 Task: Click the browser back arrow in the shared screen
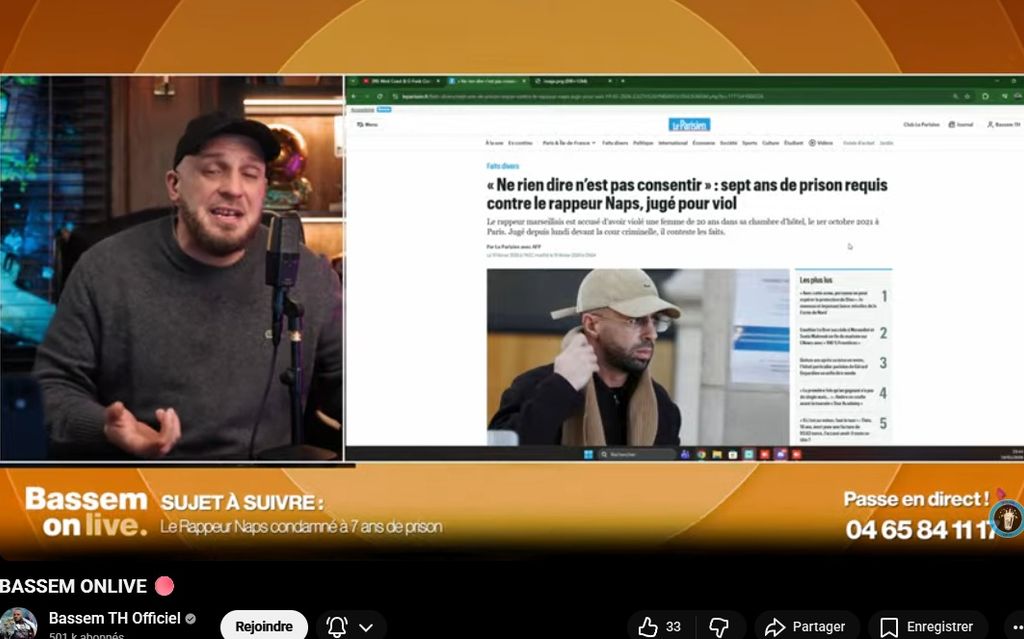pos(354,96)
